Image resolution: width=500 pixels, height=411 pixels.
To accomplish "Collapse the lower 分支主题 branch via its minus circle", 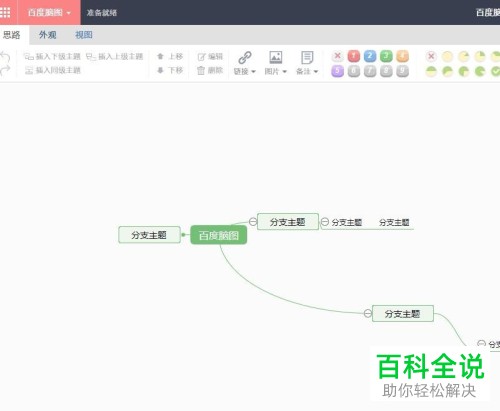I will [368, 313].
